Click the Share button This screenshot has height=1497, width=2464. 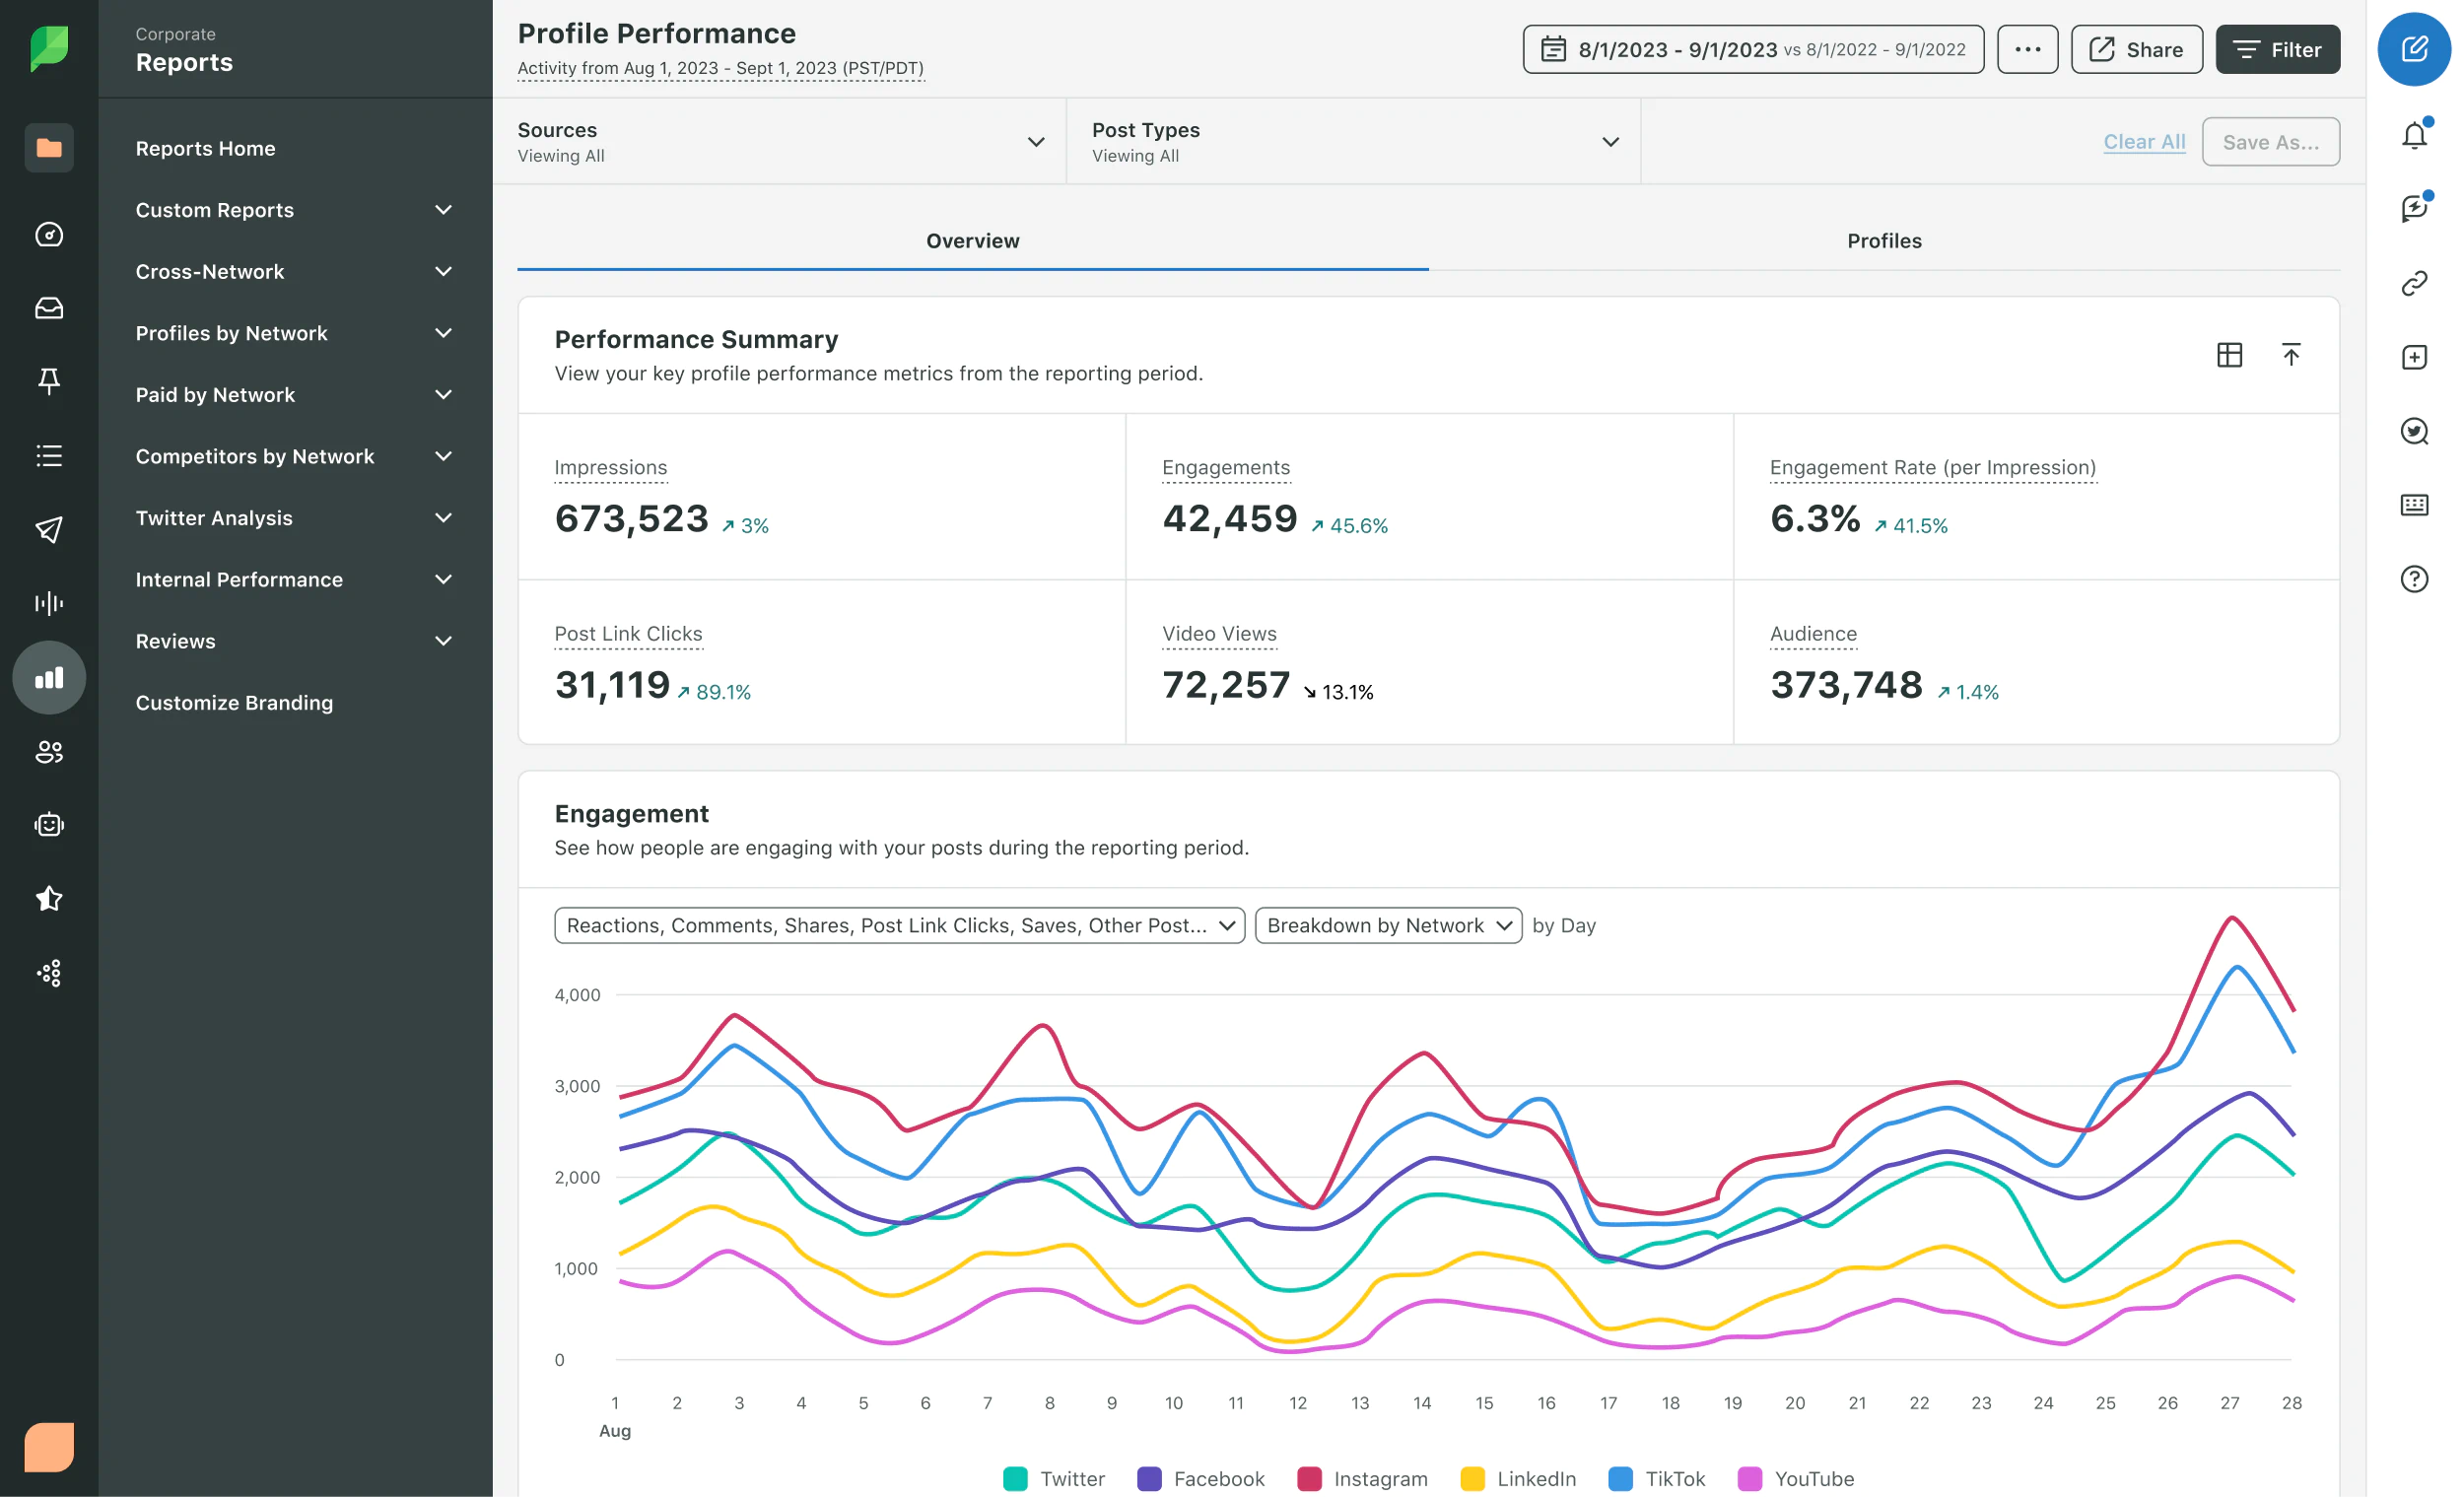click(x=2135, y=49)
